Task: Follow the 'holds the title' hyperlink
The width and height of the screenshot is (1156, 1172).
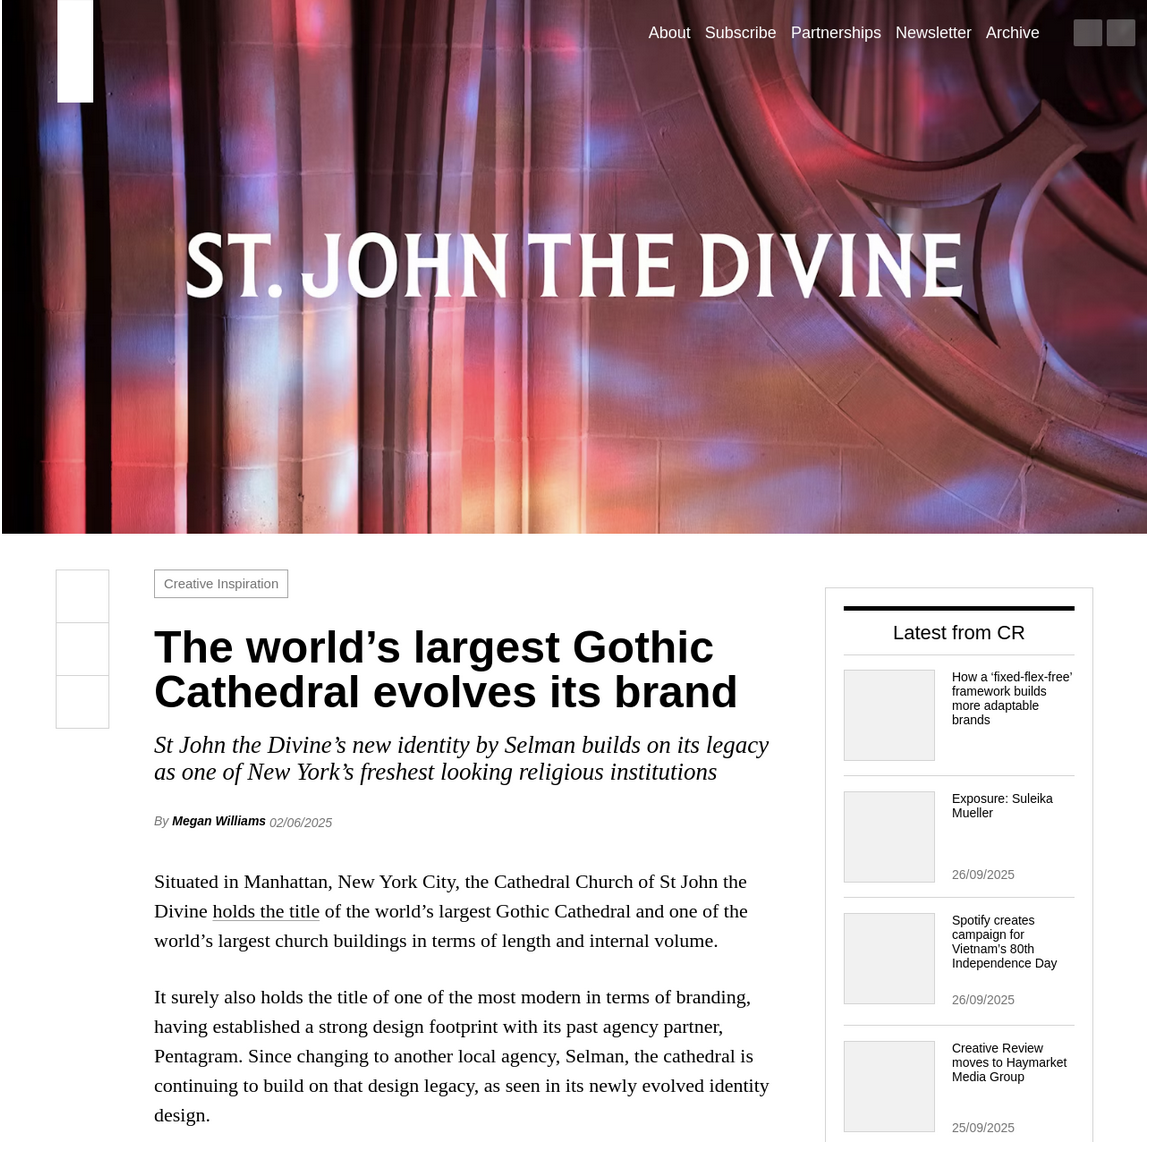Action: click(265, 911)
